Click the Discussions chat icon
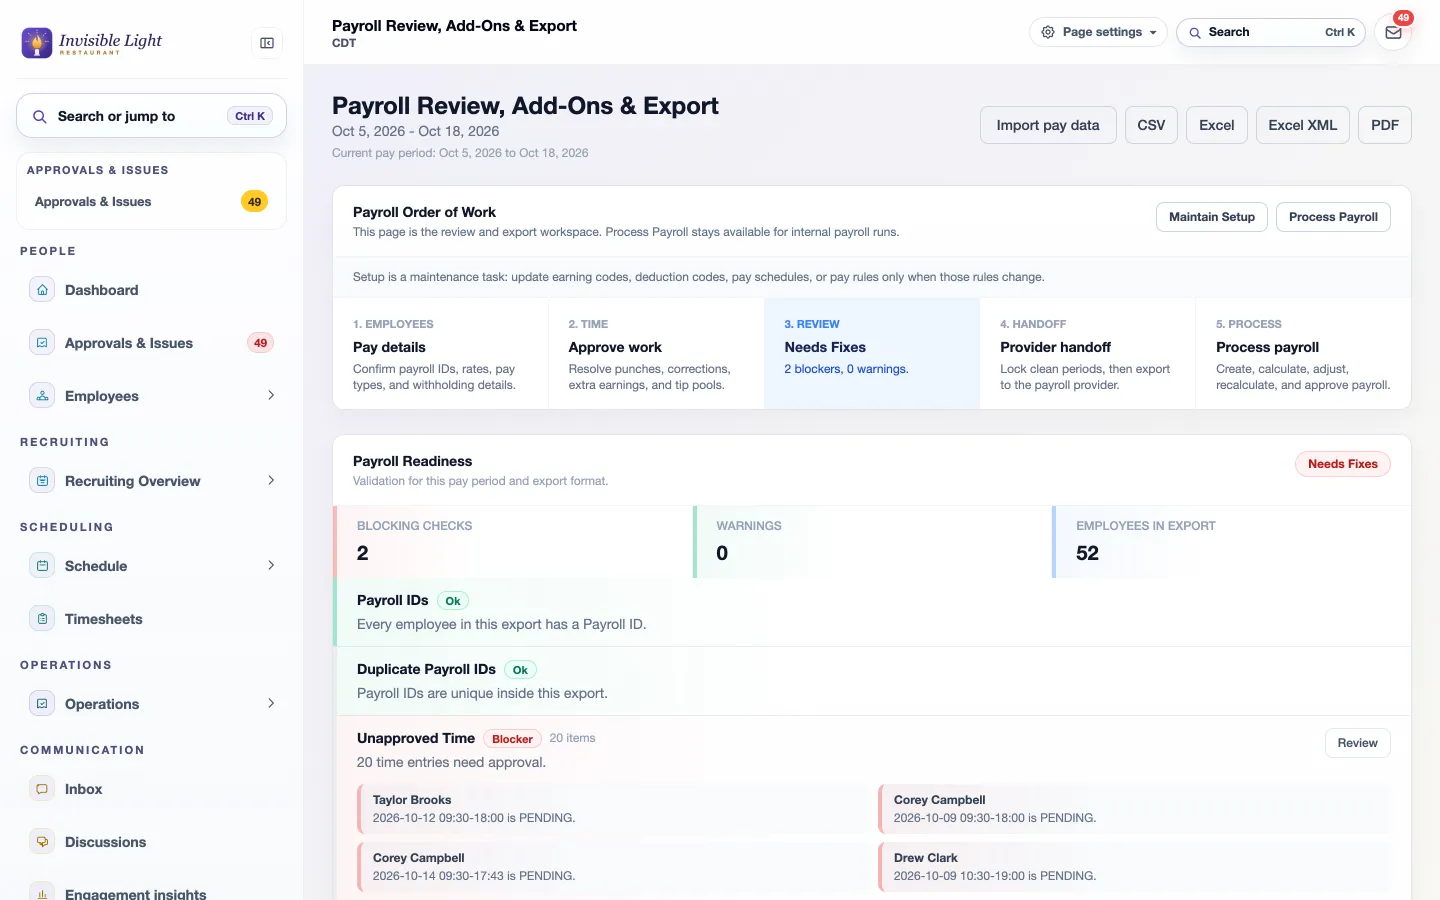This screenshot has height=900, width=1440. [42, 842]
